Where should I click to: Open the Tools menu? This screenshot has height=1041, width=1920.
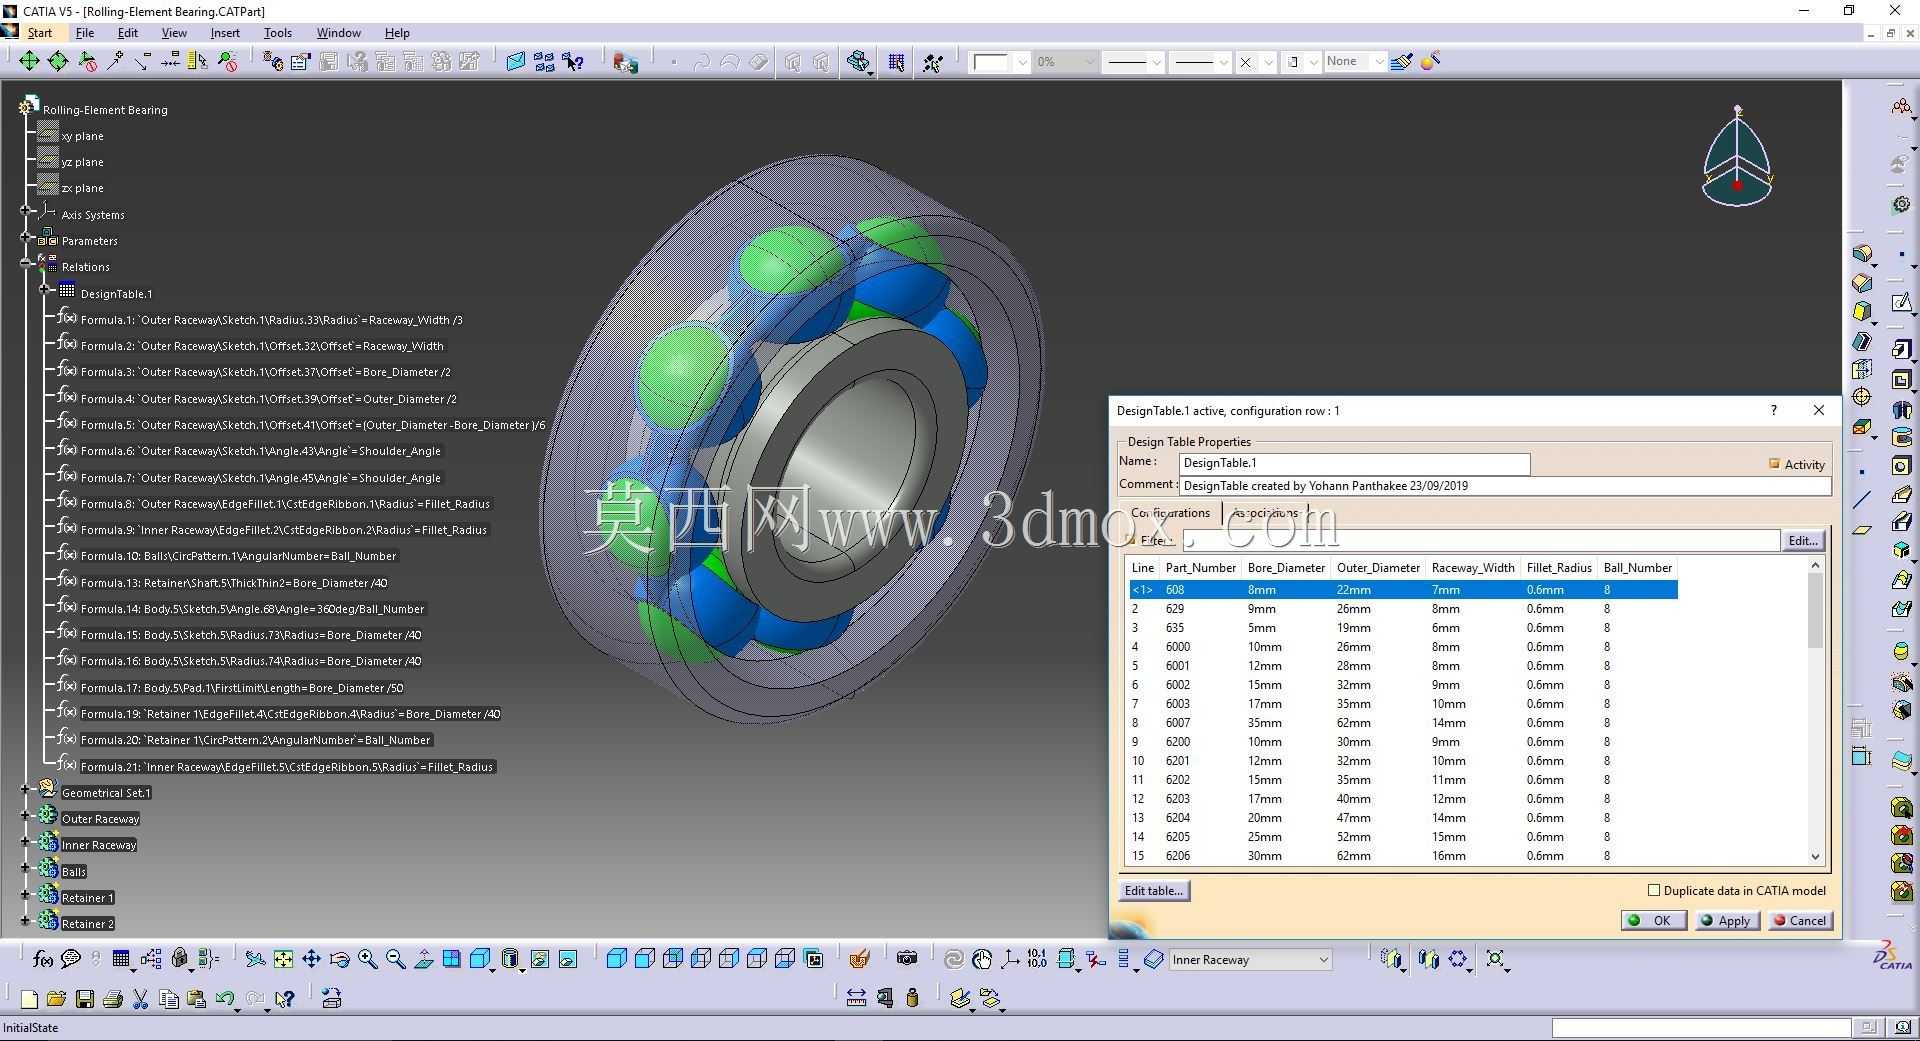(x=278, y=33)
